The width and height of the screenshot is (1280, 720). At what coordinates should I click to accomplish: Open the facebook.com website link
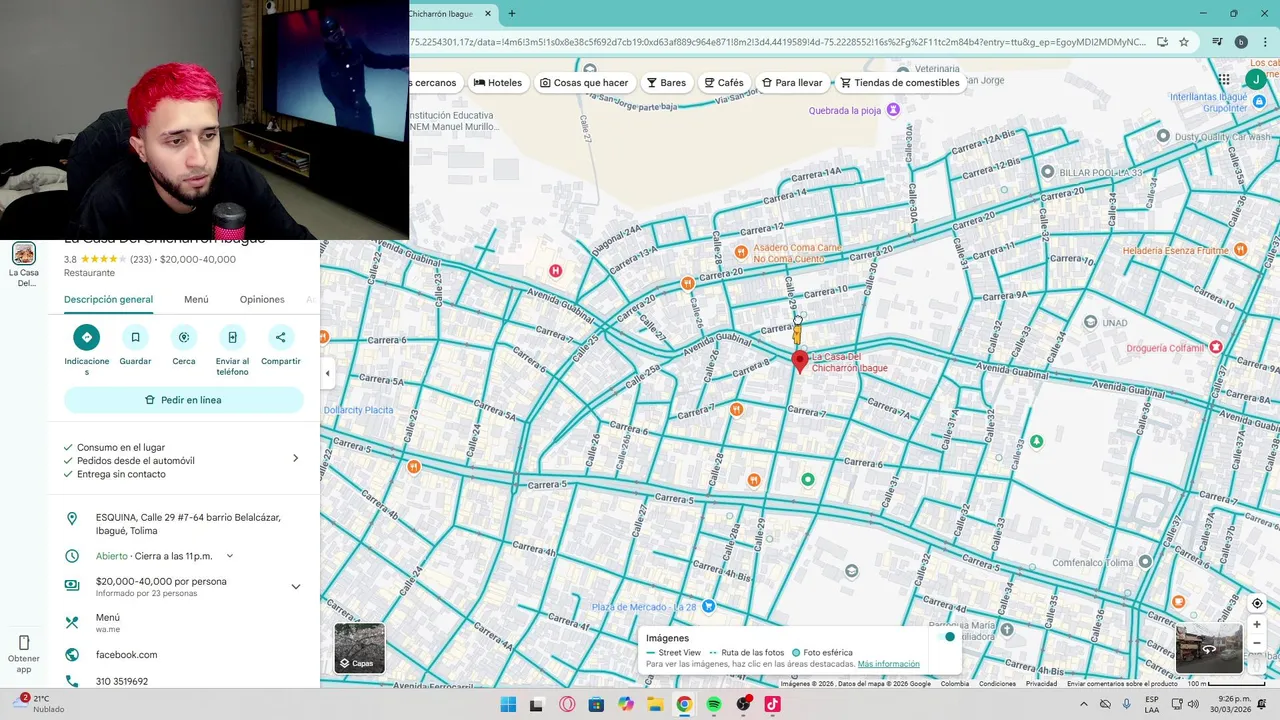[126, 655]
